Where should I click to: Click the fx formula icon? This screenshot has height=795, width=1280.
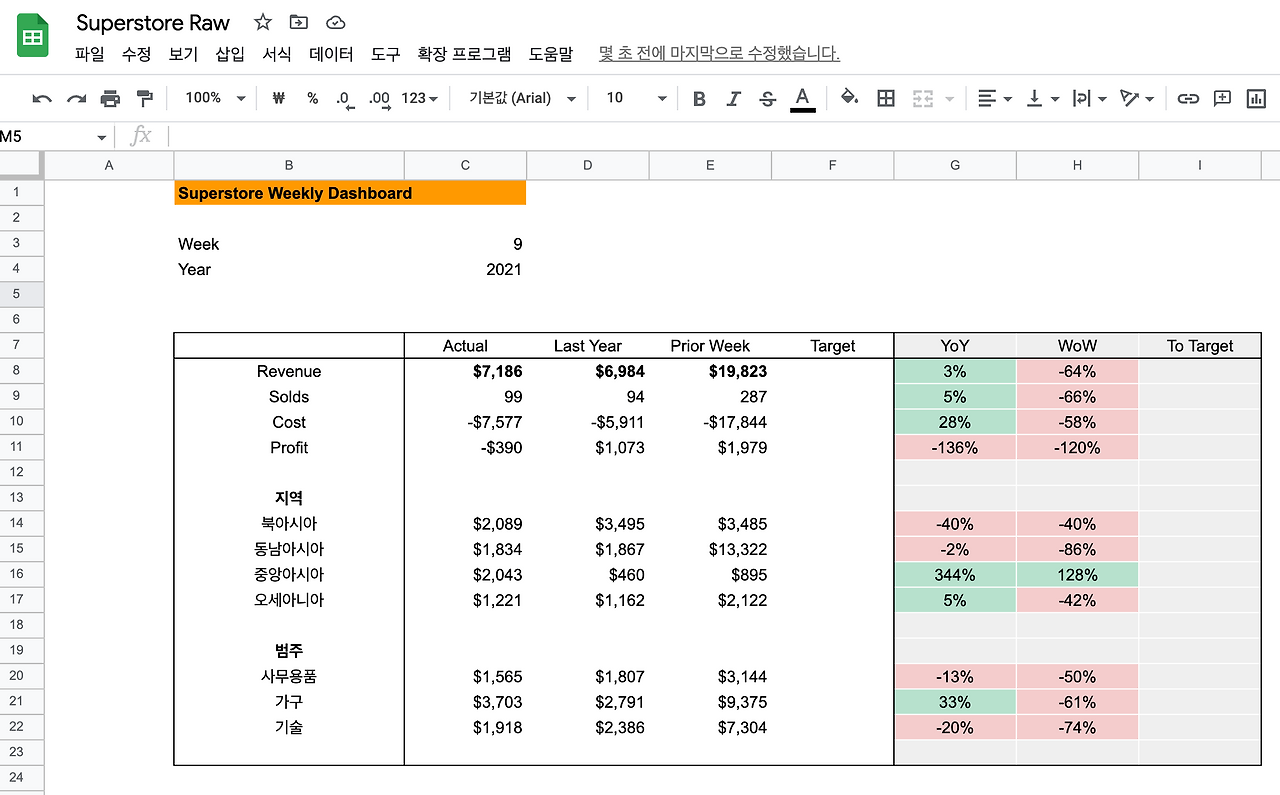tap(141, 136)
